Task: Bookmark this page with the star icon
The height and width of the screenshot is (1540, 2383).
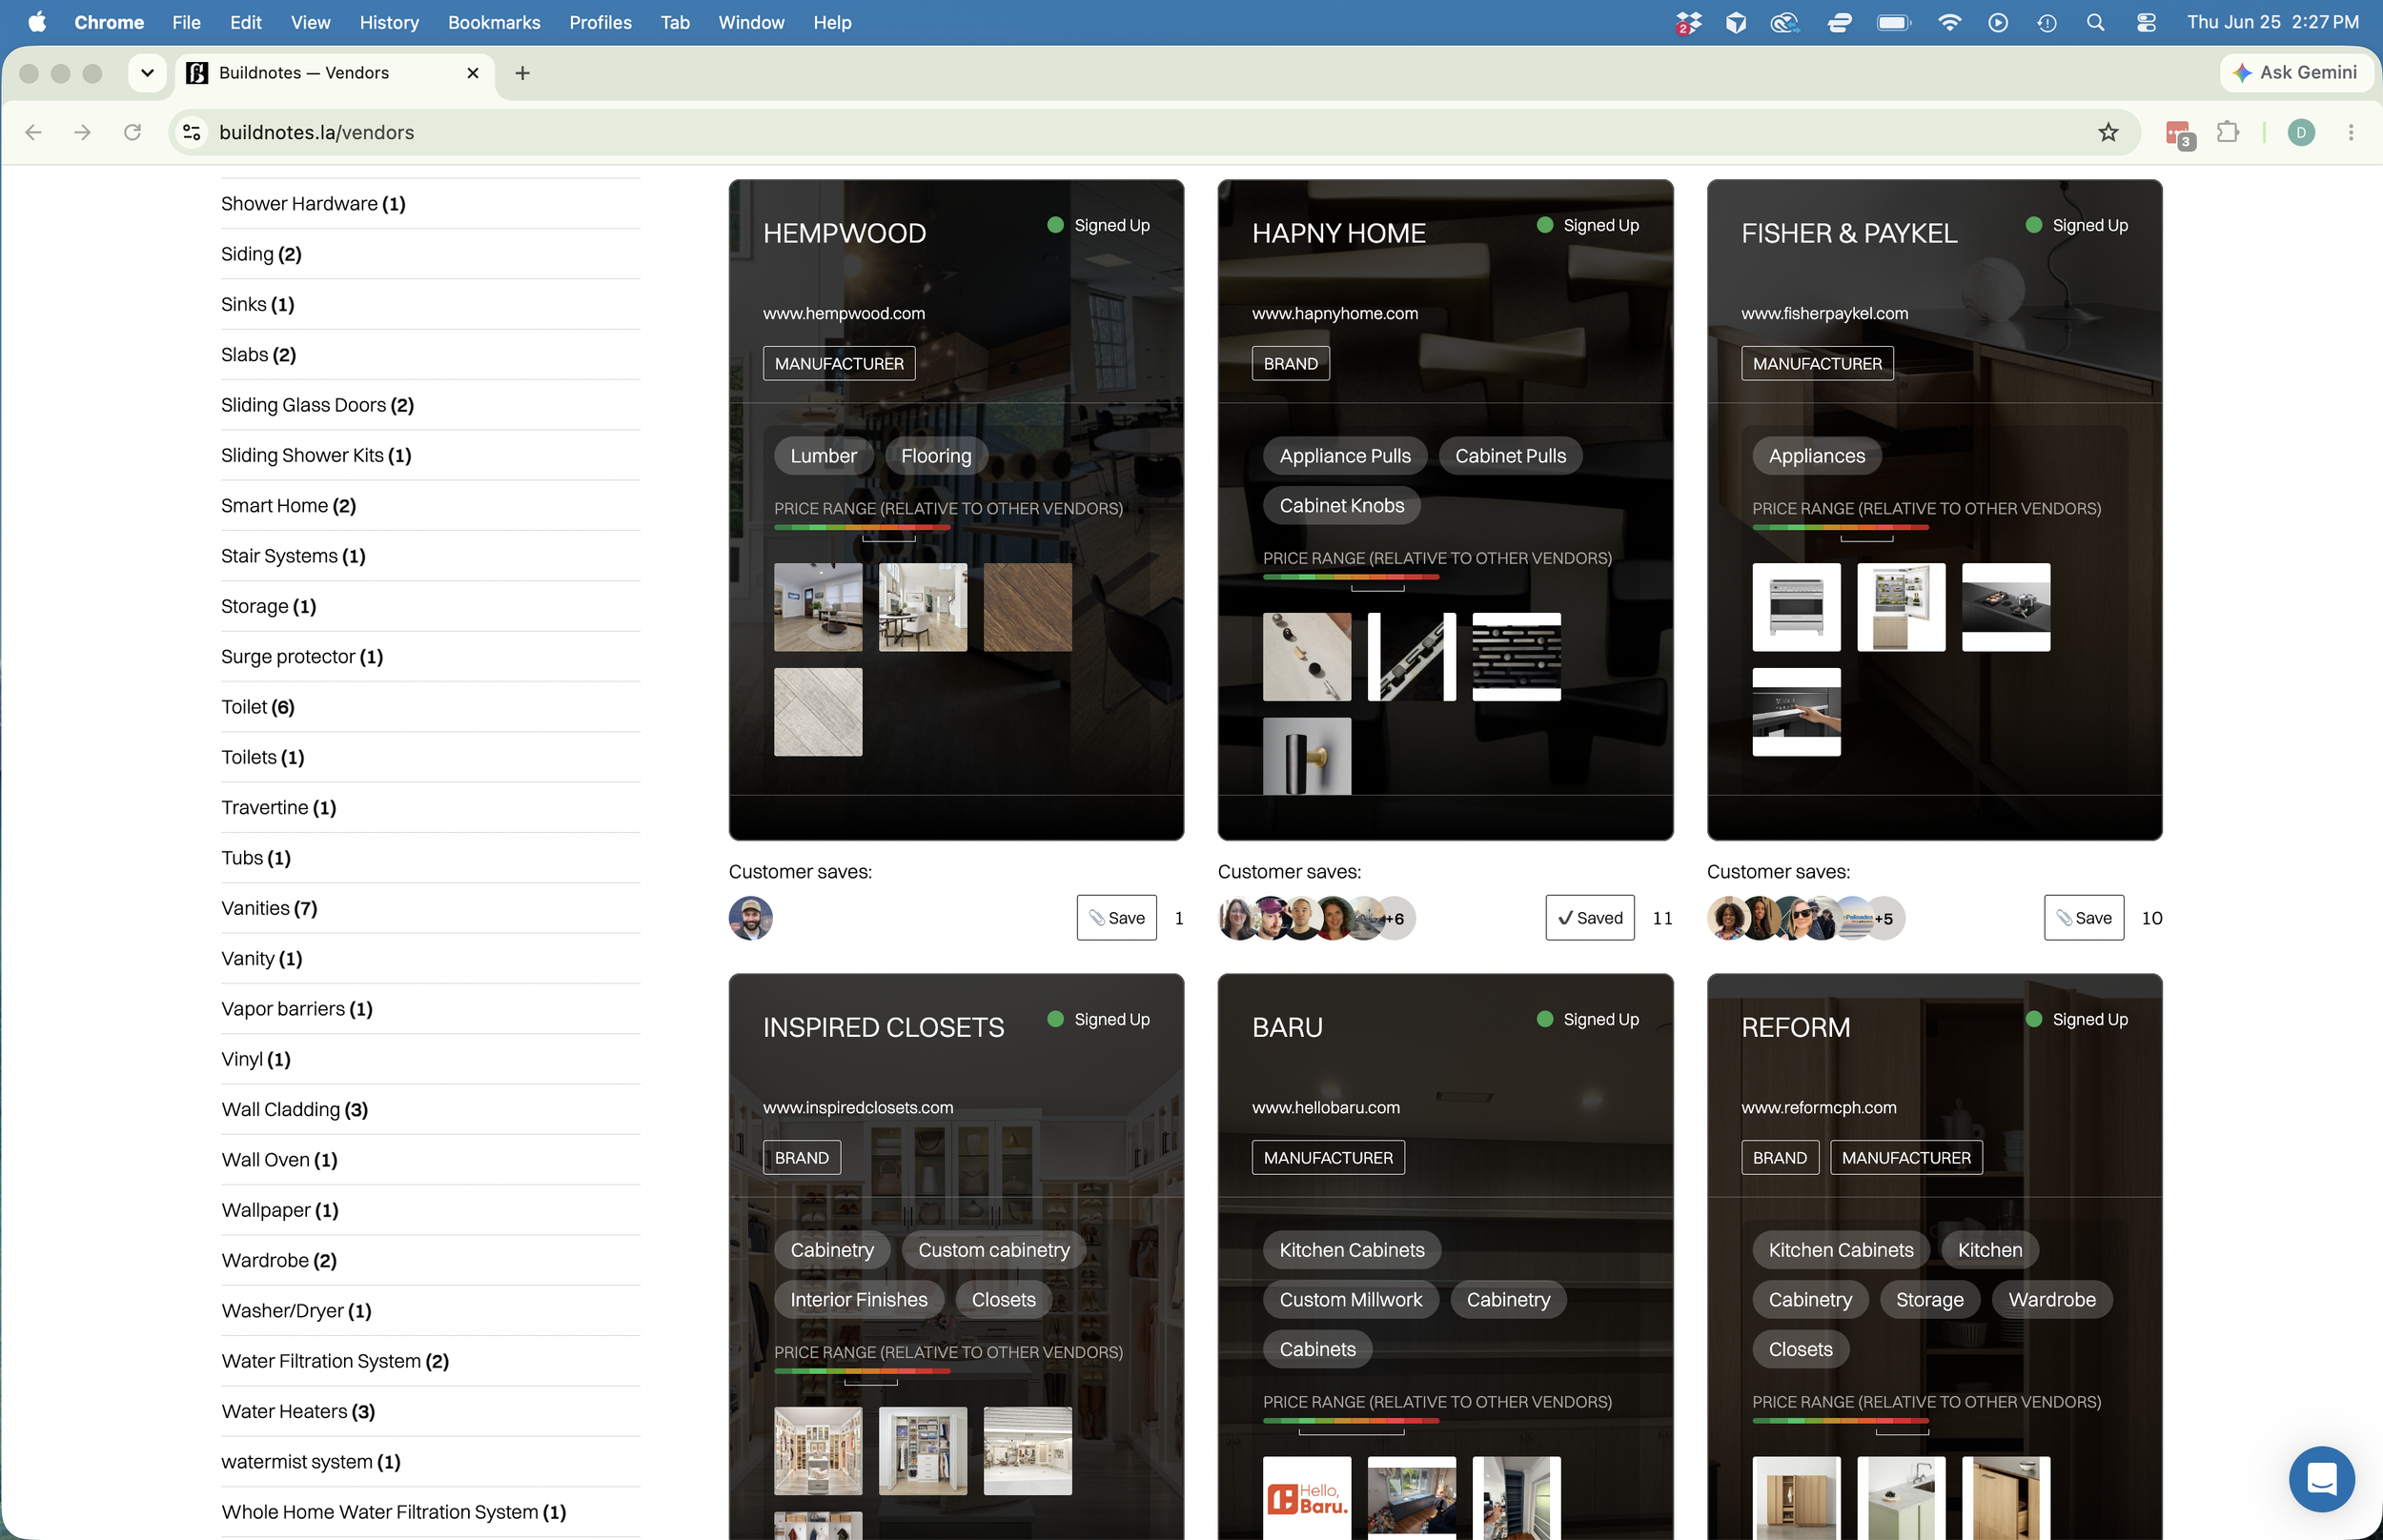Action: click(x=2108, y=132)
